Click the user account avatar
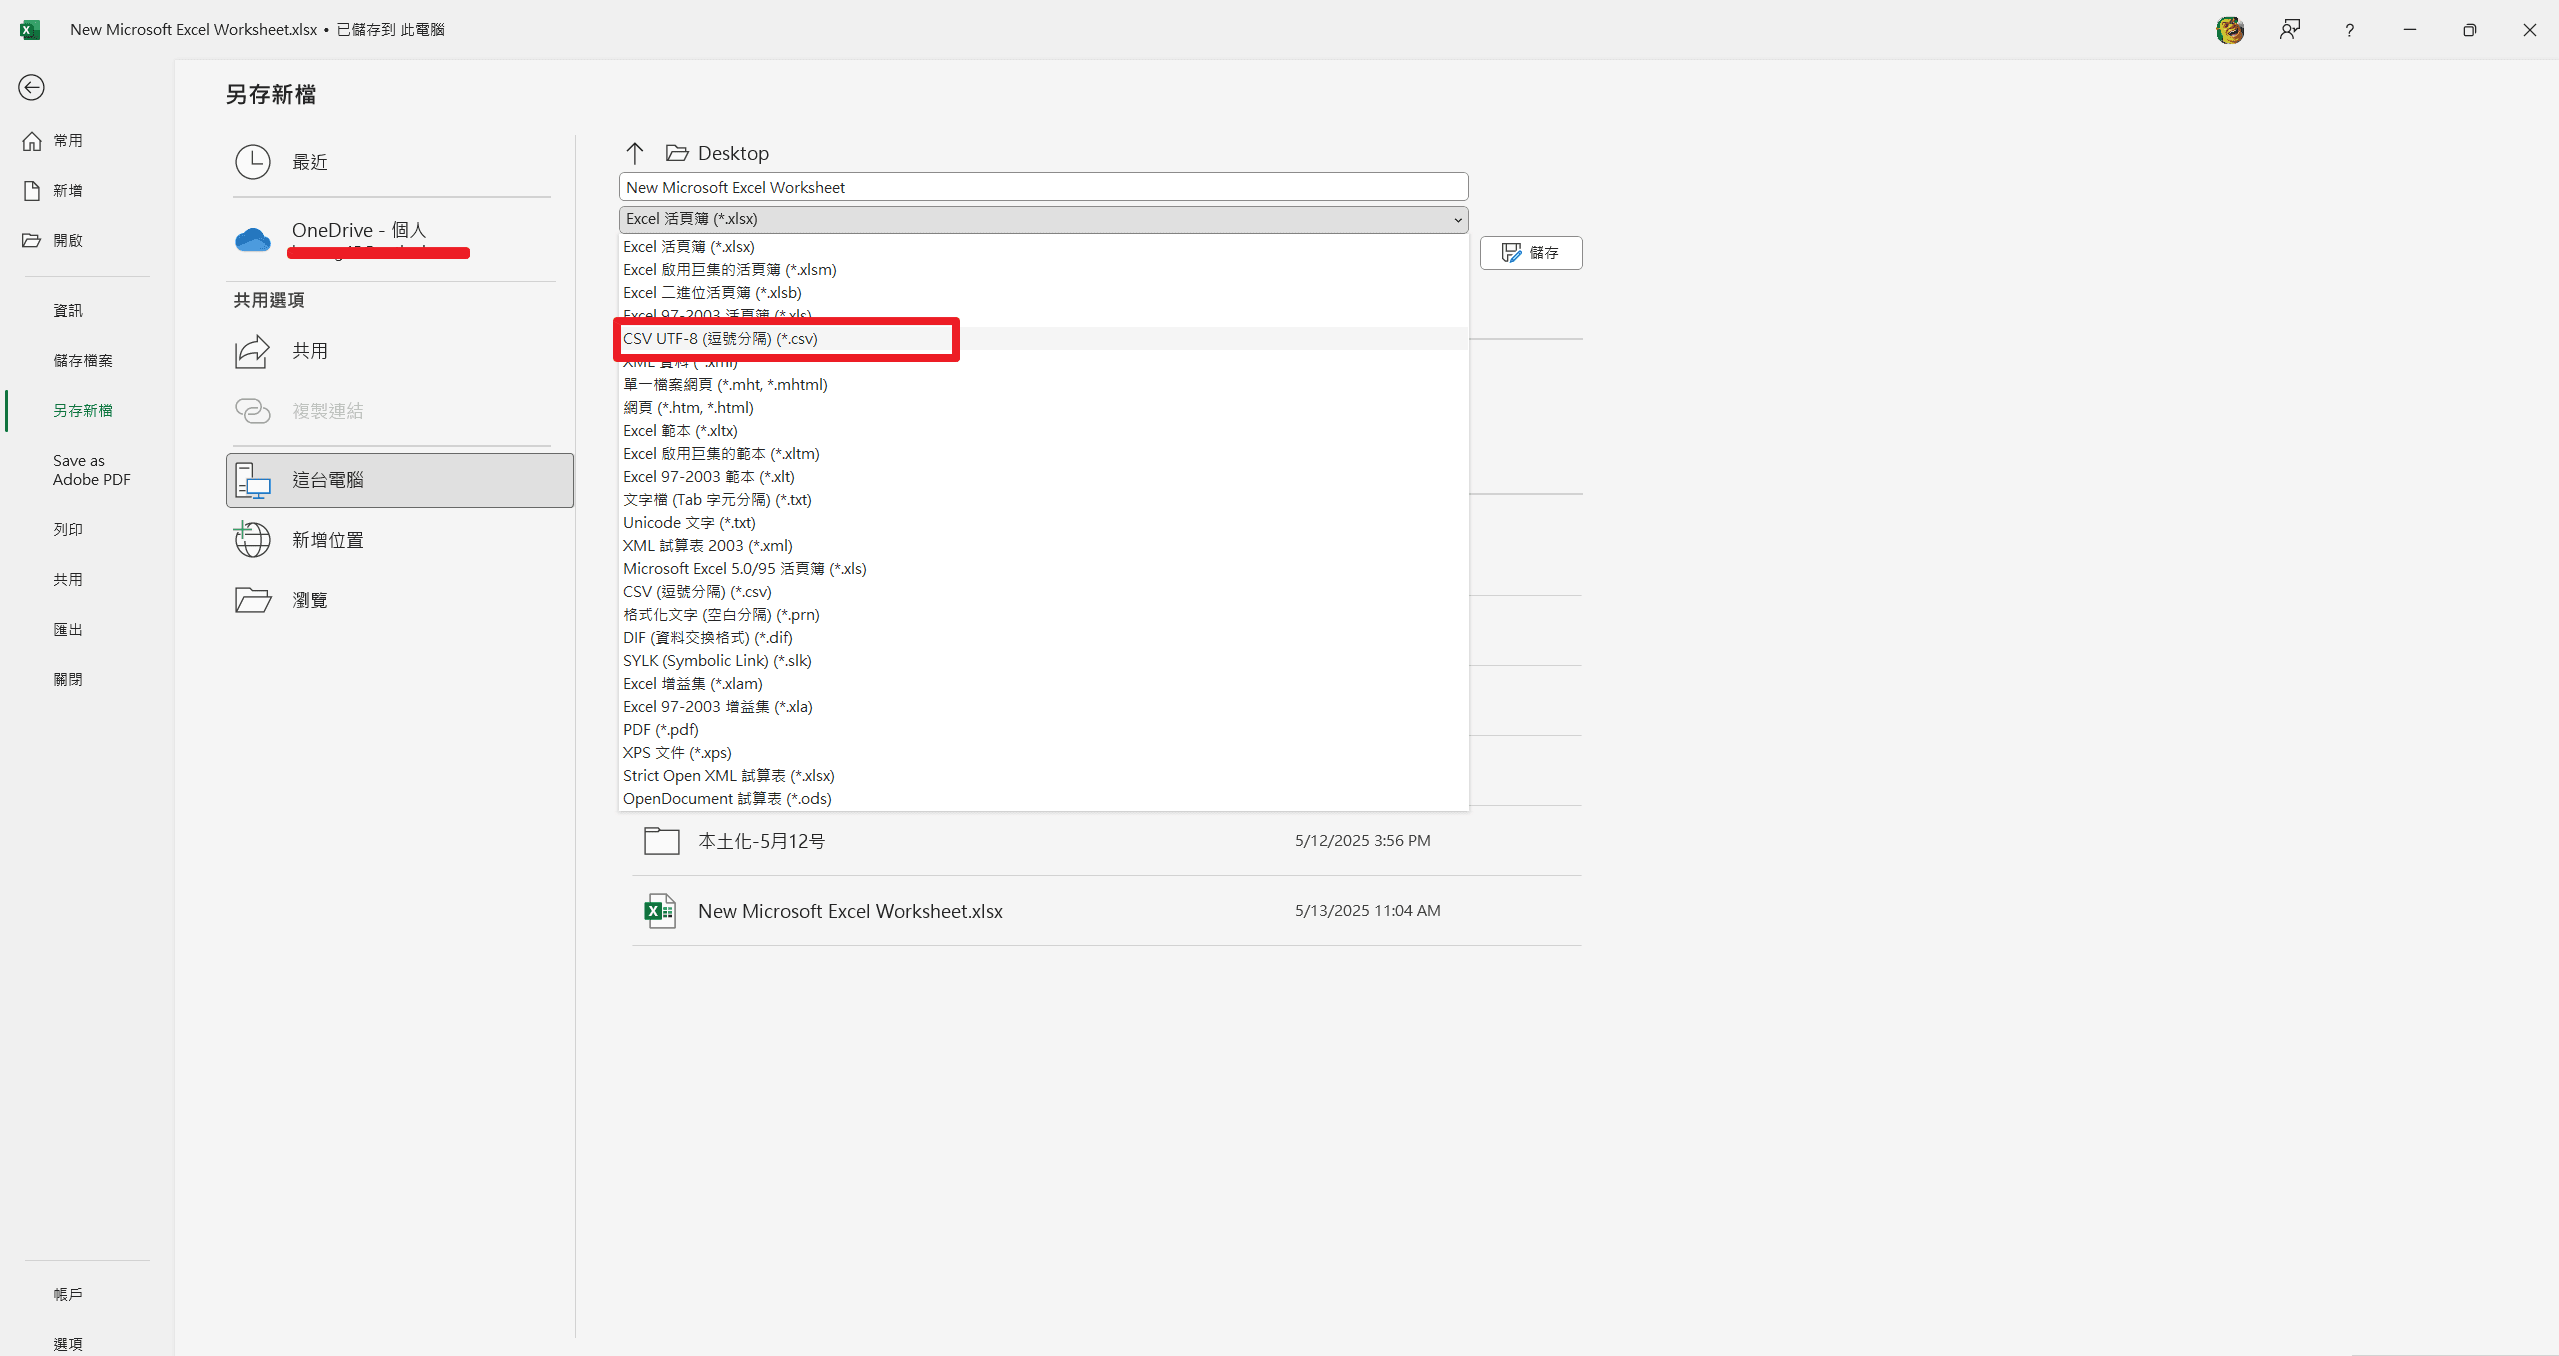The height and width of the screenshot is (1356, 2559). [x=2229, y=30]
